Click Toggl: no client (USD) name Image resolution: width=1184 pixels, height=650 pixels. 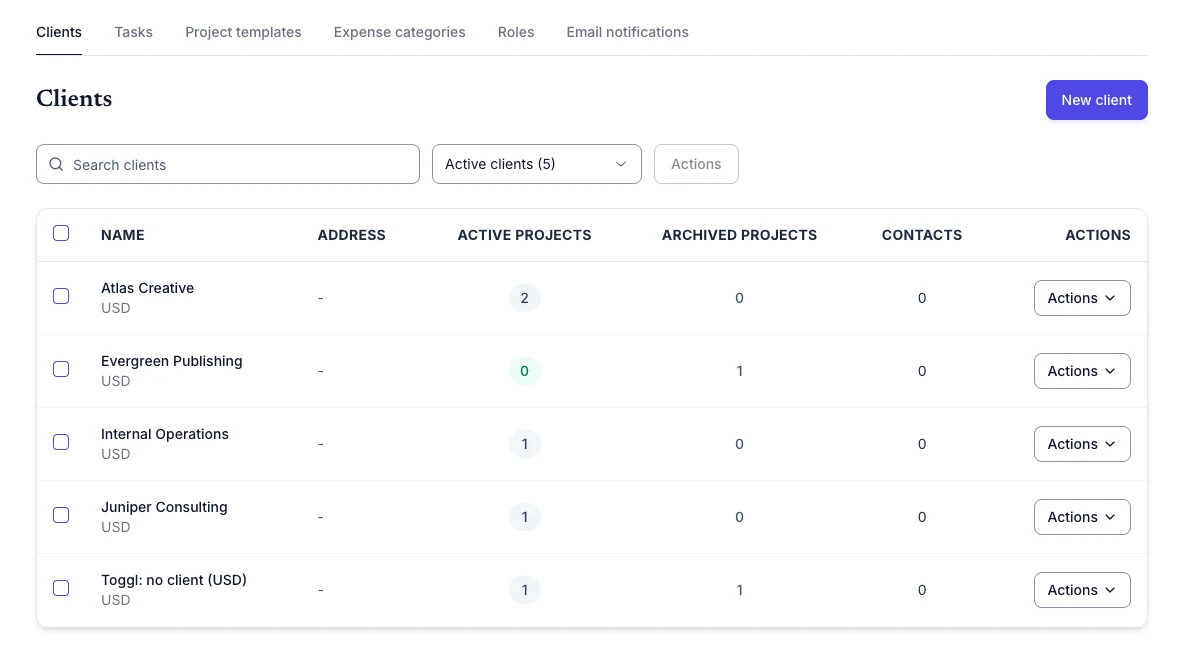pos(174,580)
